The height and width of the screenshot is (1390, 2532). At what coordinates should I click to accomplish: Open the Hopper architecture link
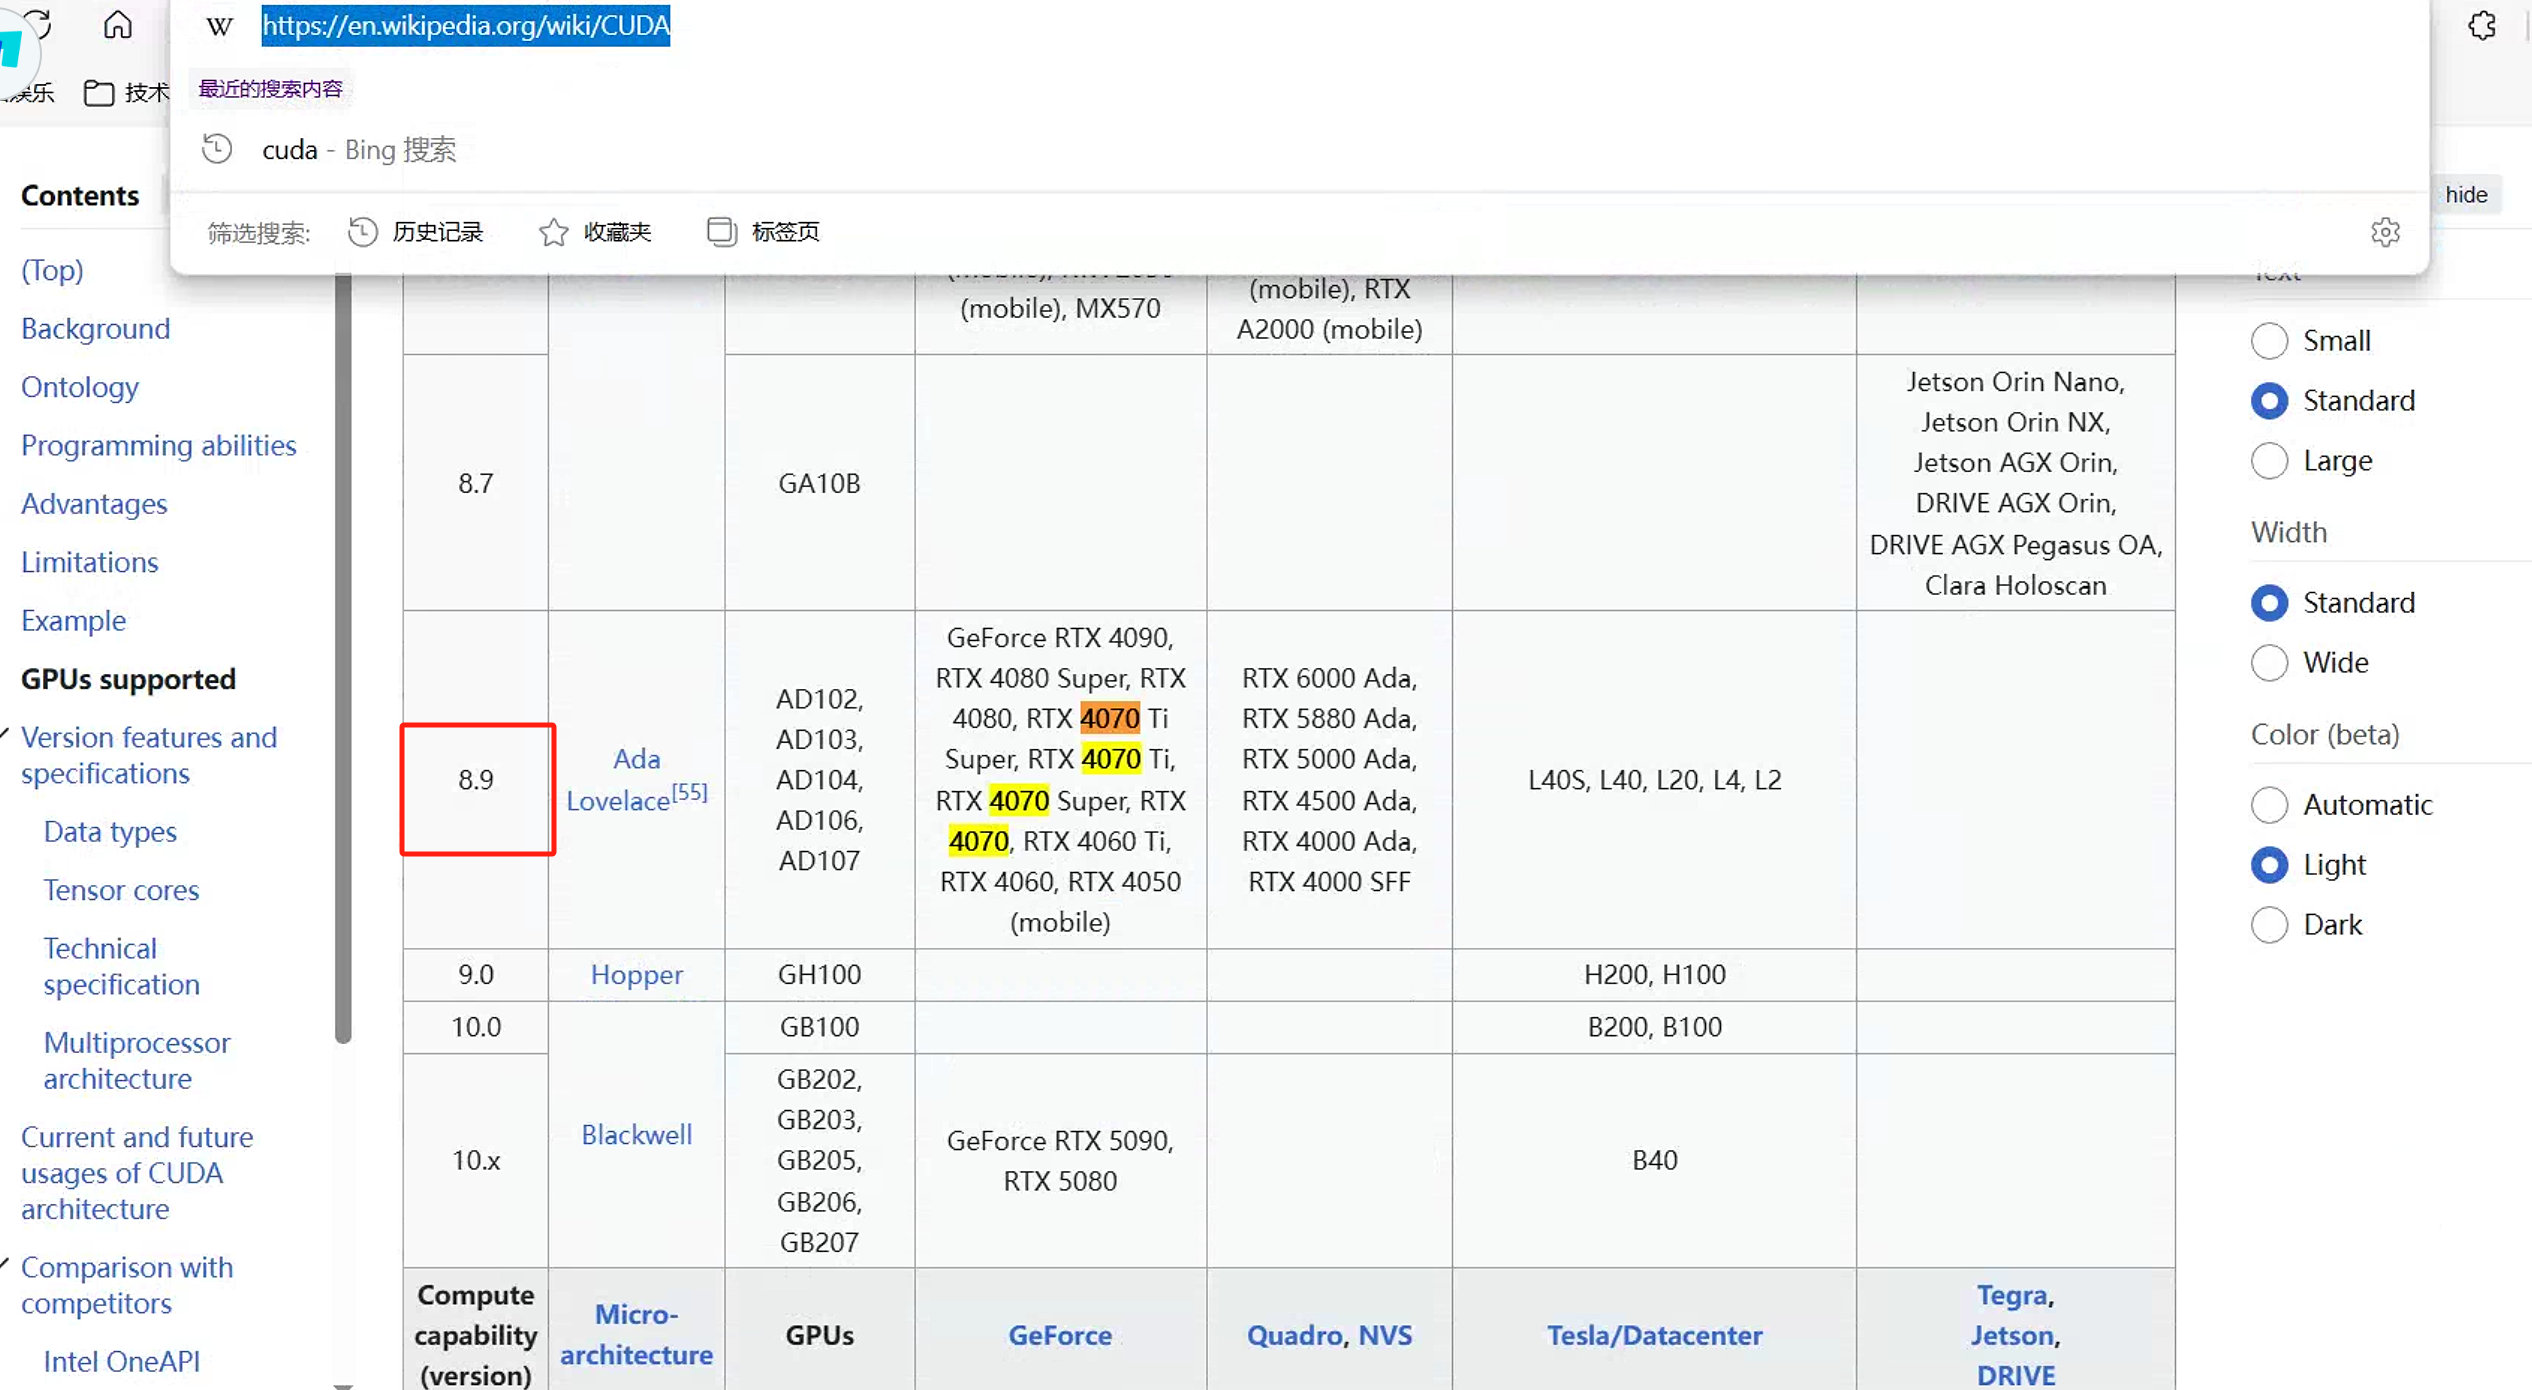[637, 975]
